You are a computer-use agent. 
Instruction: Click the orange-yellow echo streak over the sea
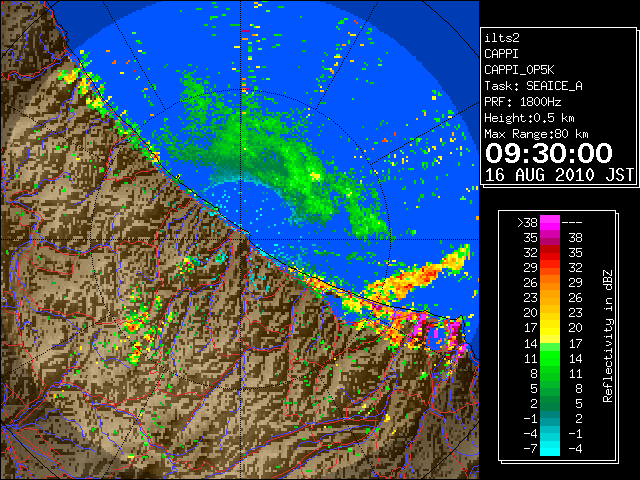coord(416,277)
